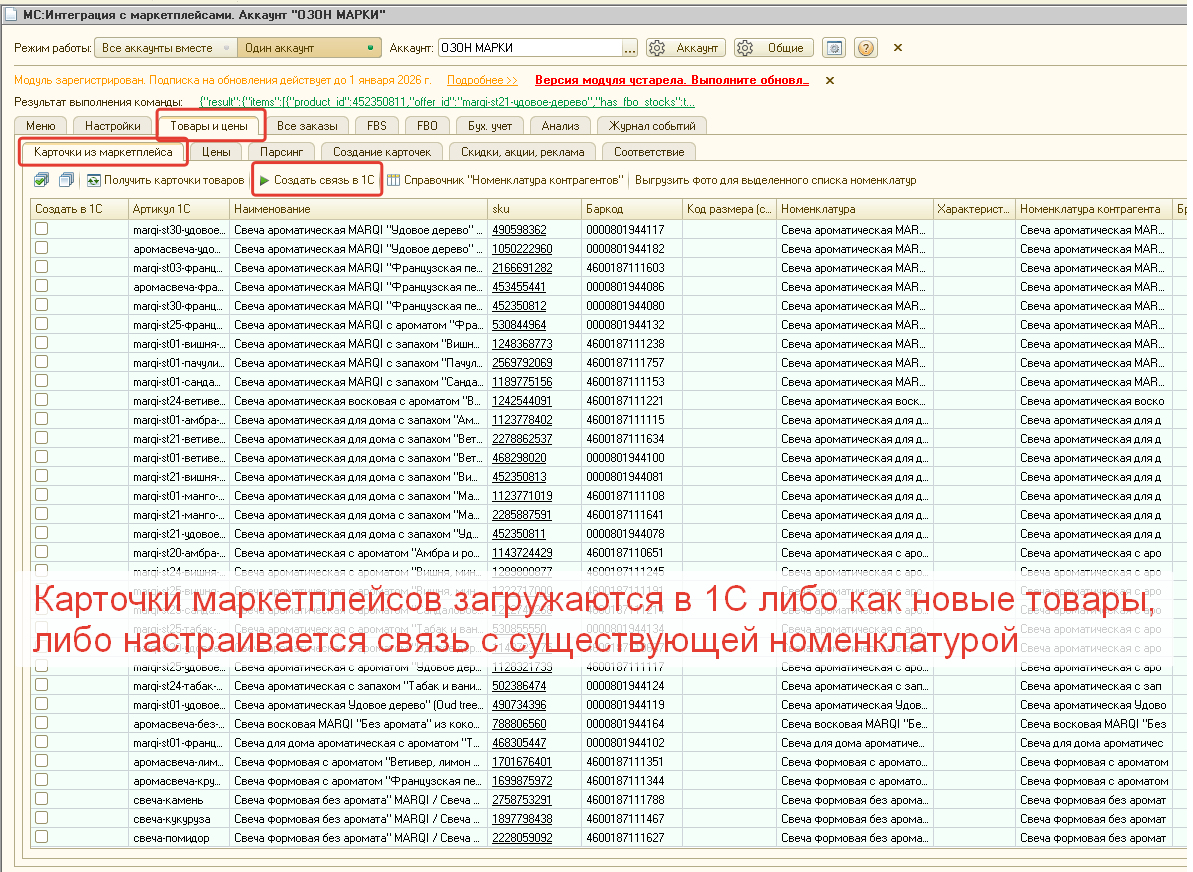Open the Аккаунт selection ellipsis button
The height and width of the screenshot is (872, 1193).
[x=629, y=48]
